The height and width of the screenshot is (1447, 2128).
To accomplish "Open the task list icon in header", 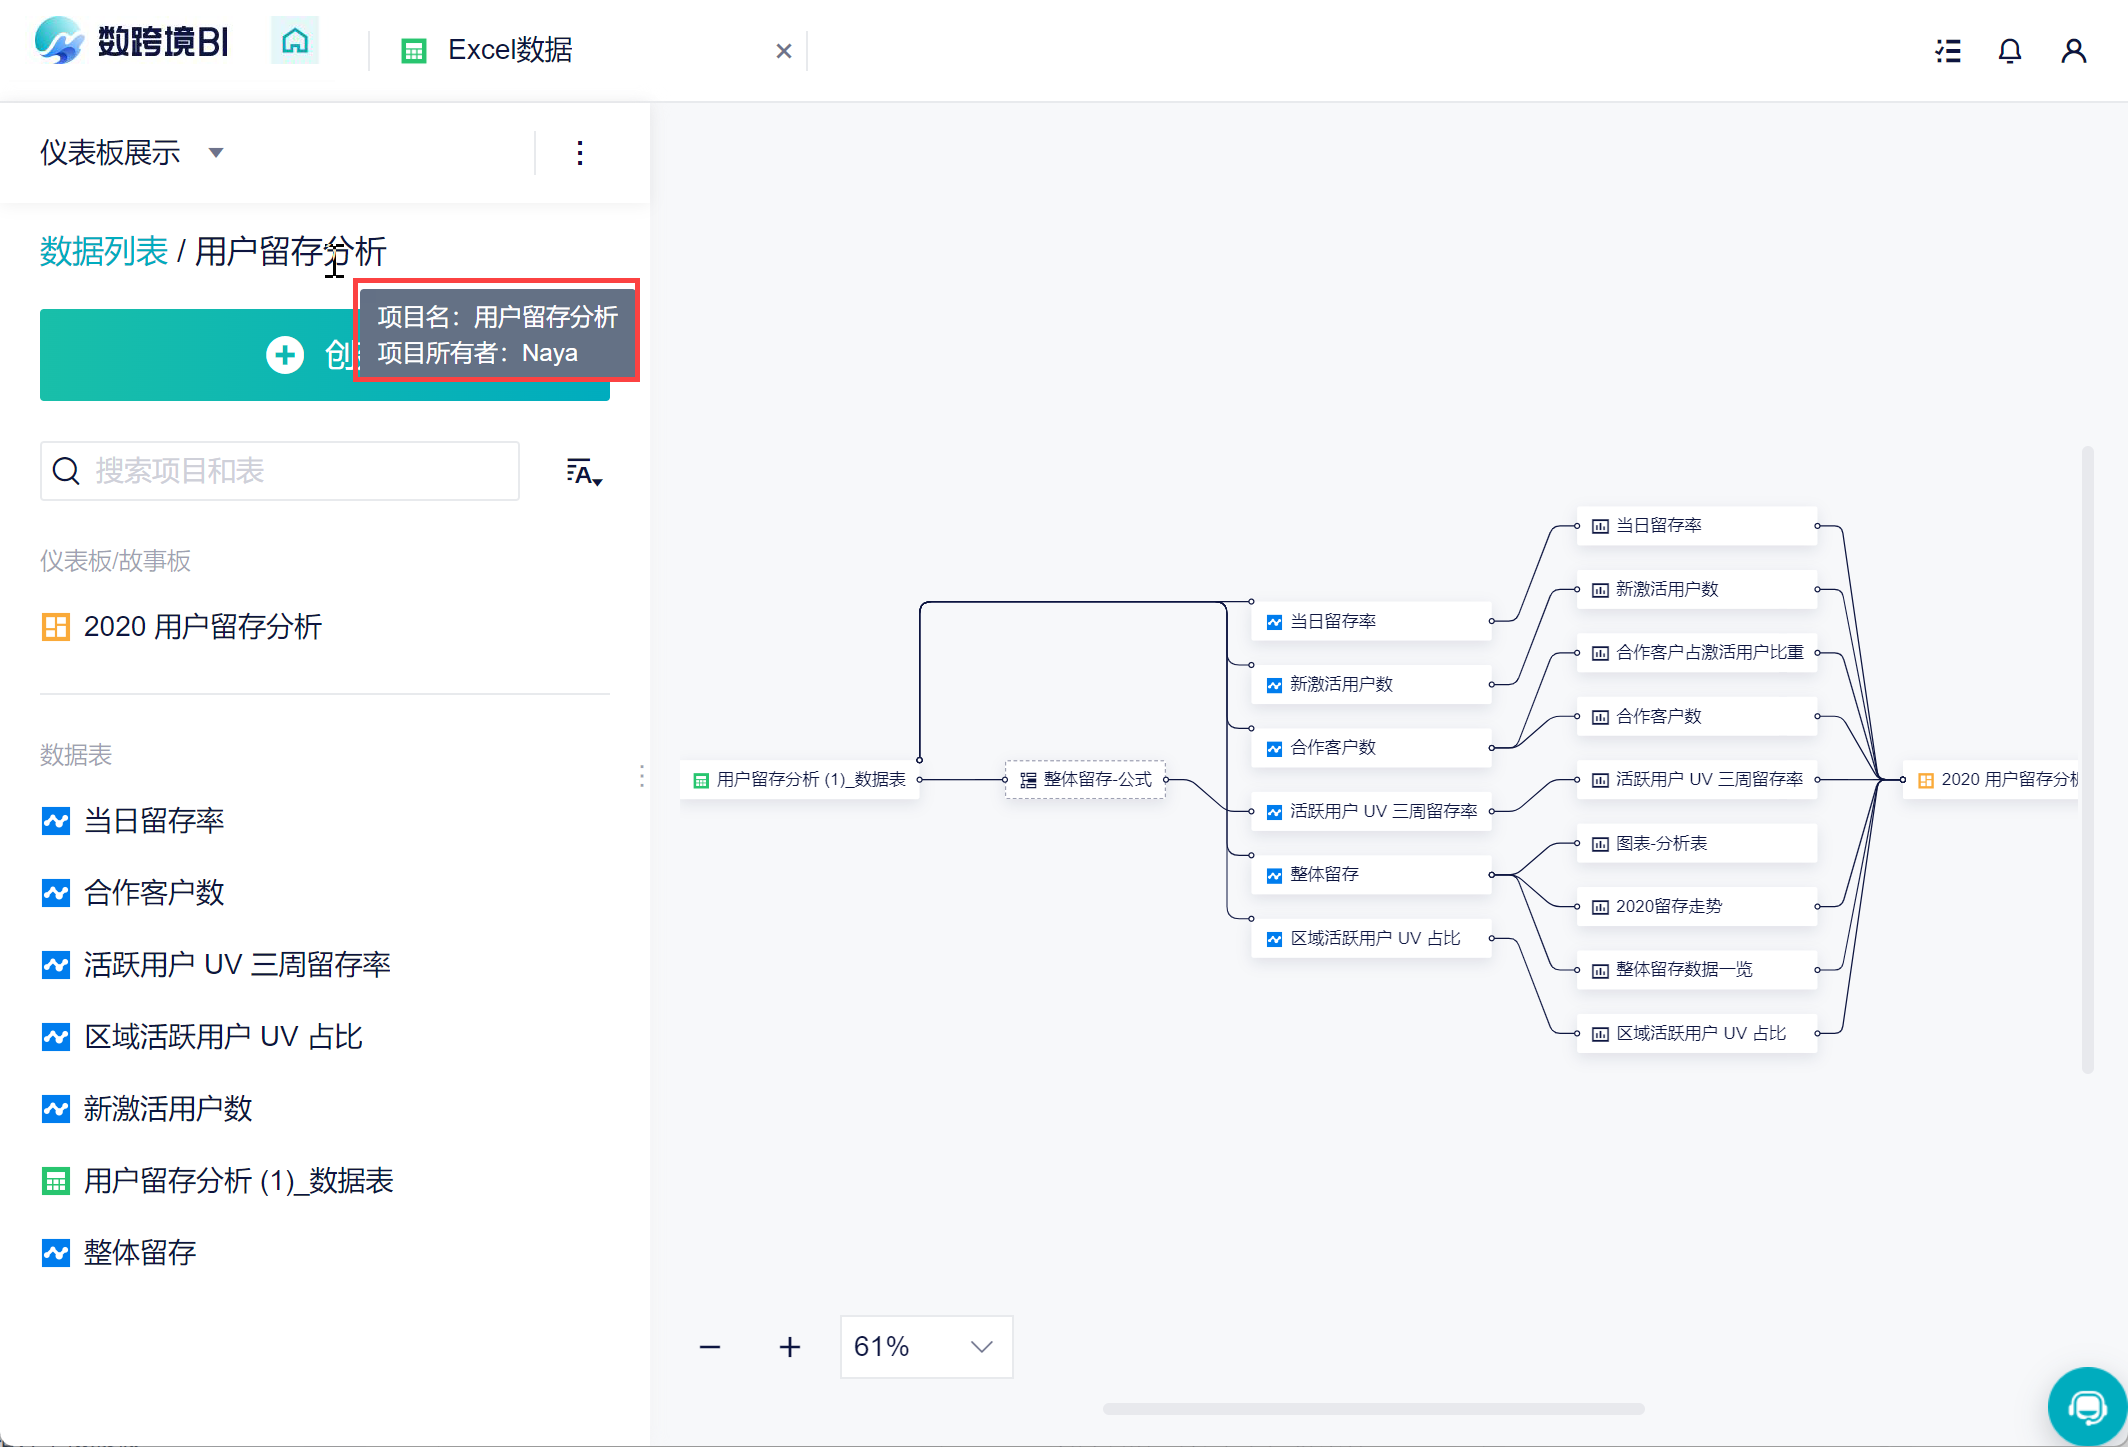I will point(1947,51).
